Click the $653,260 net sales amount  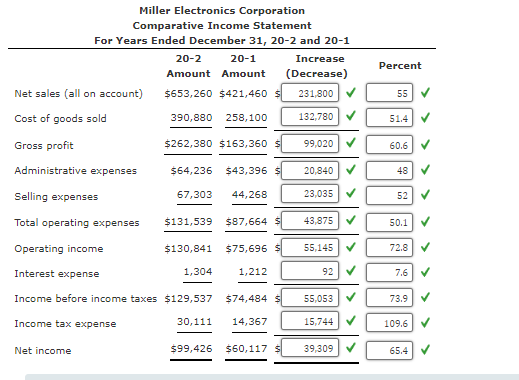pyautogui.click(x=188, y=94)
